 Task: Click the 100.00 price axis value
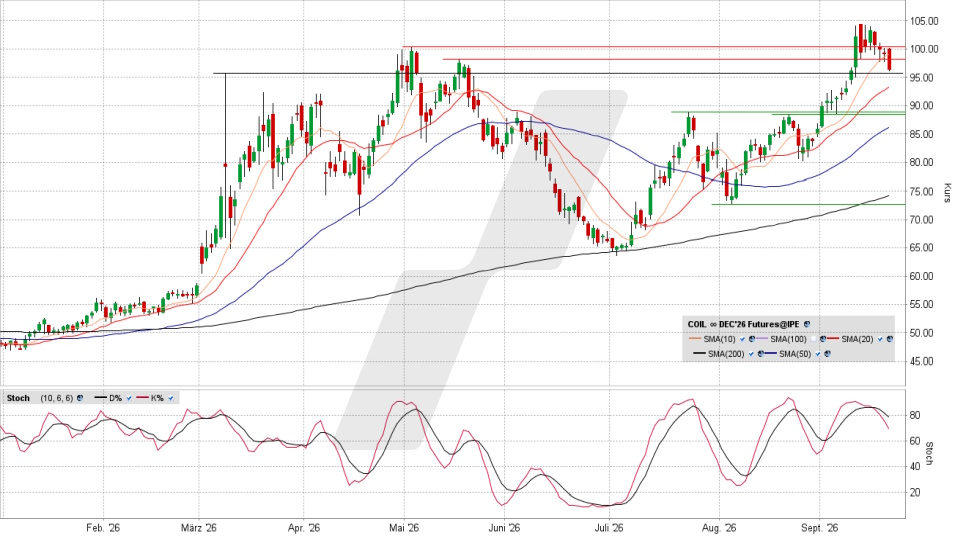tap(924, 49)
